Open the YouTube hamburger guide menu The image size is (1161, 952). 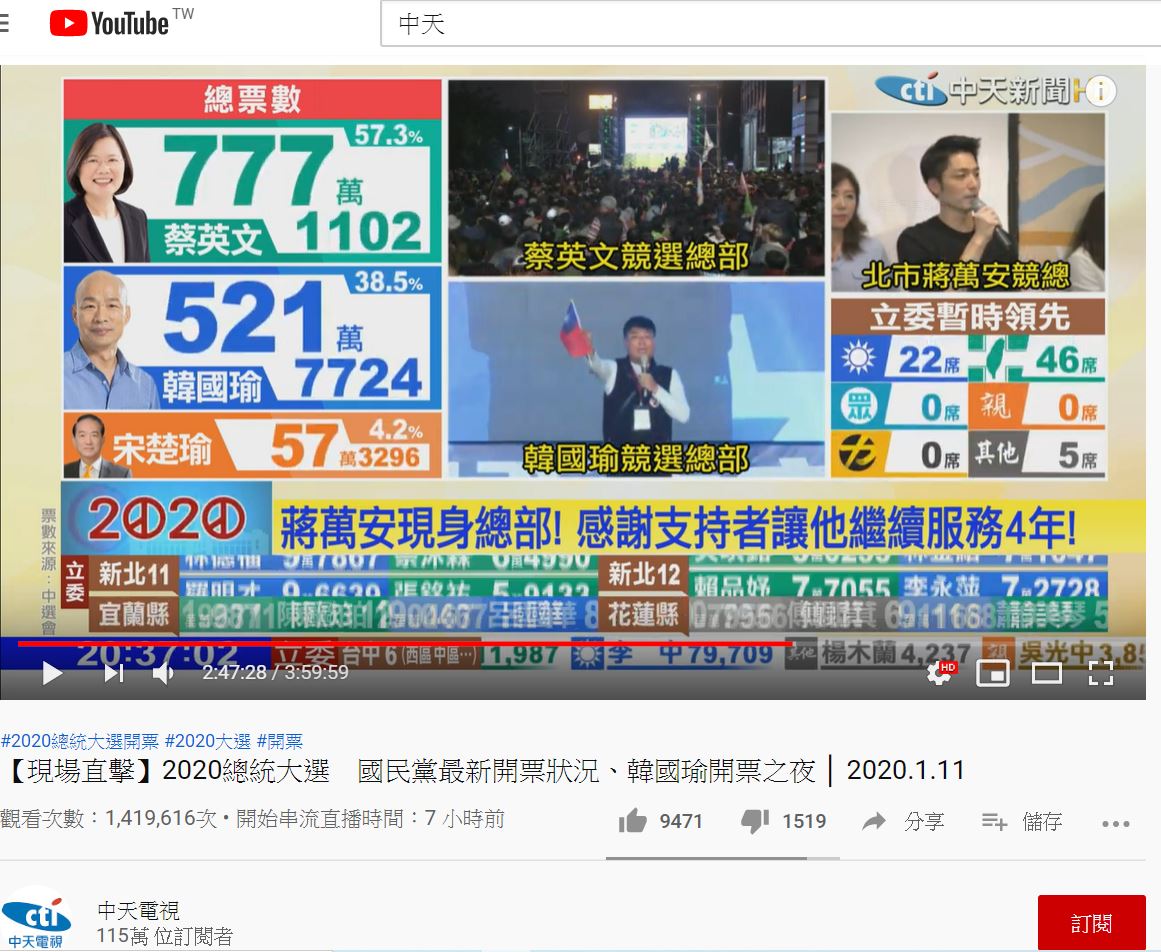click(x=4, y=24)
